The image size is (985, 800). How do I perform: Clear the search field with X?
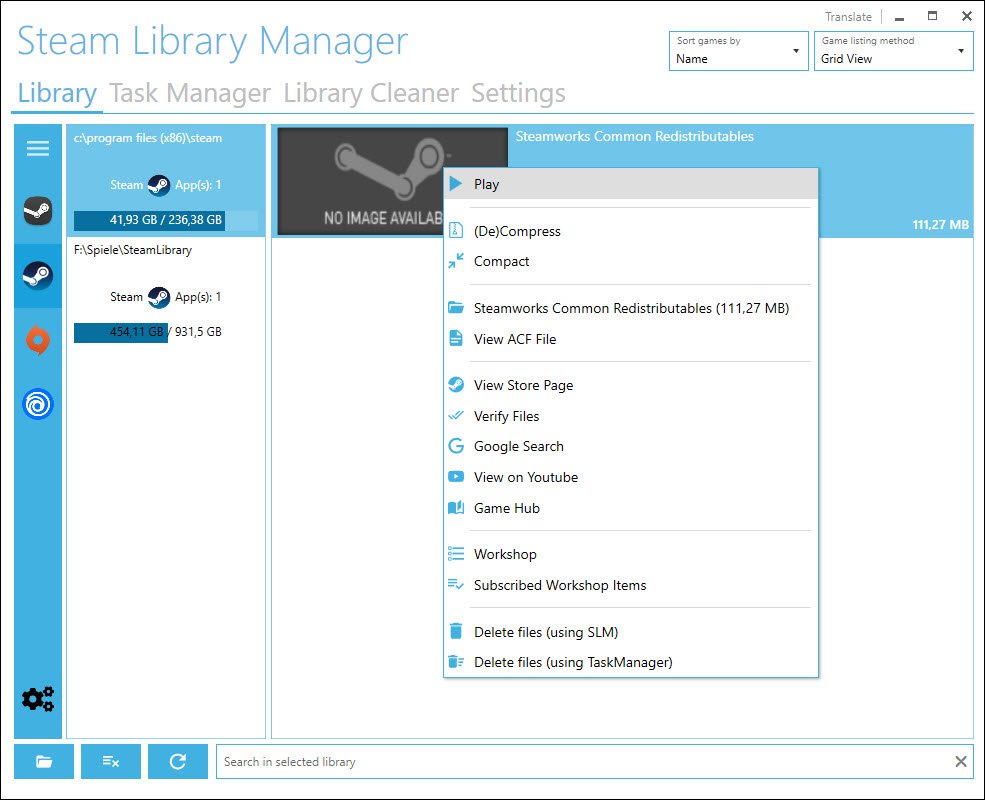click(x=961, y=762)
